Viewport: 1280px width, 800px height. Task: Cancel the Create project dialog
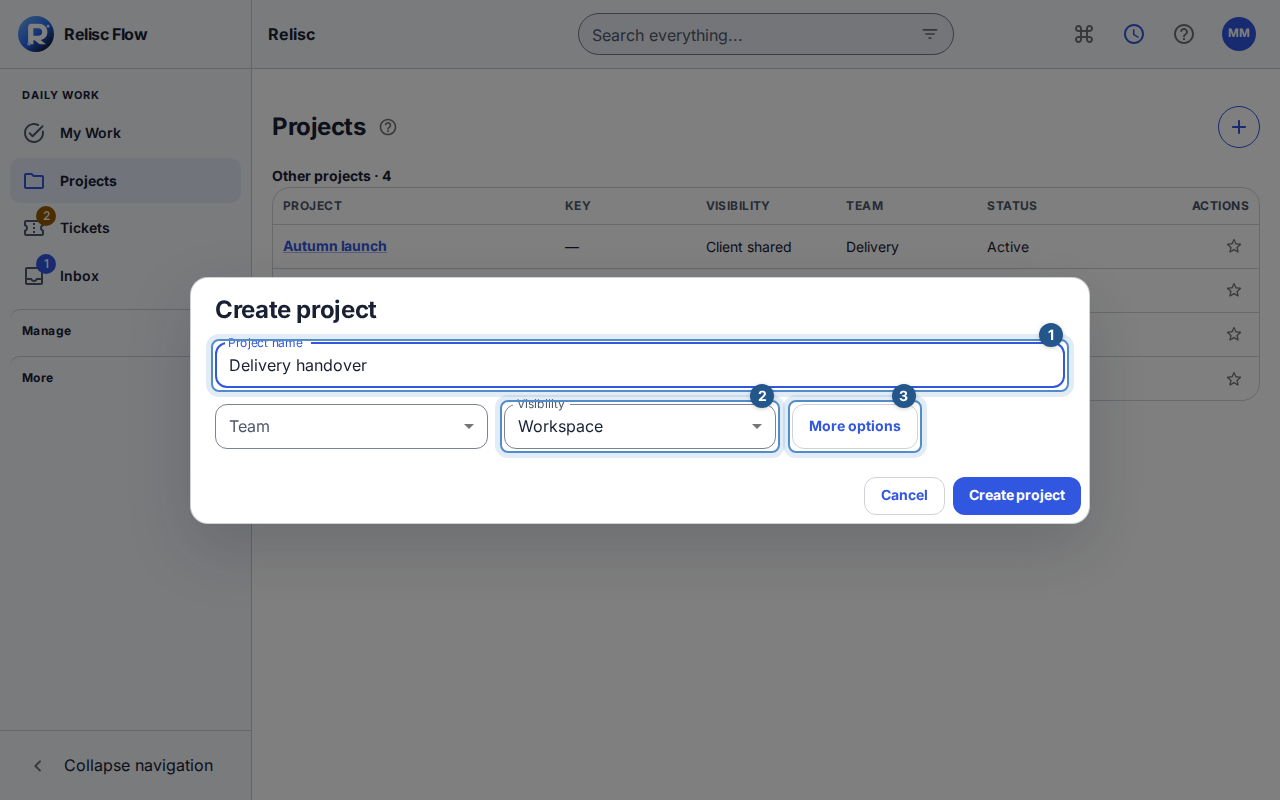pos(904,496)
